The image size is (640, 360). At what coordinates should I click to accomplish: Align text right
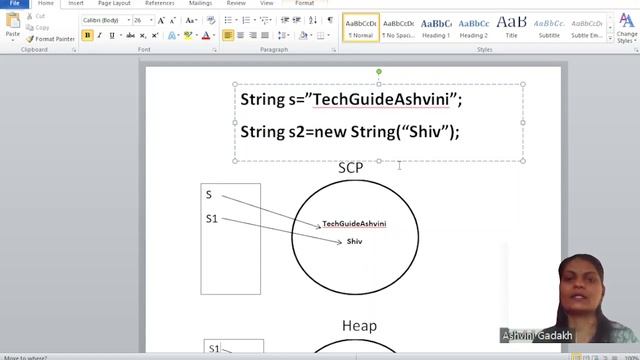point(253,36)
